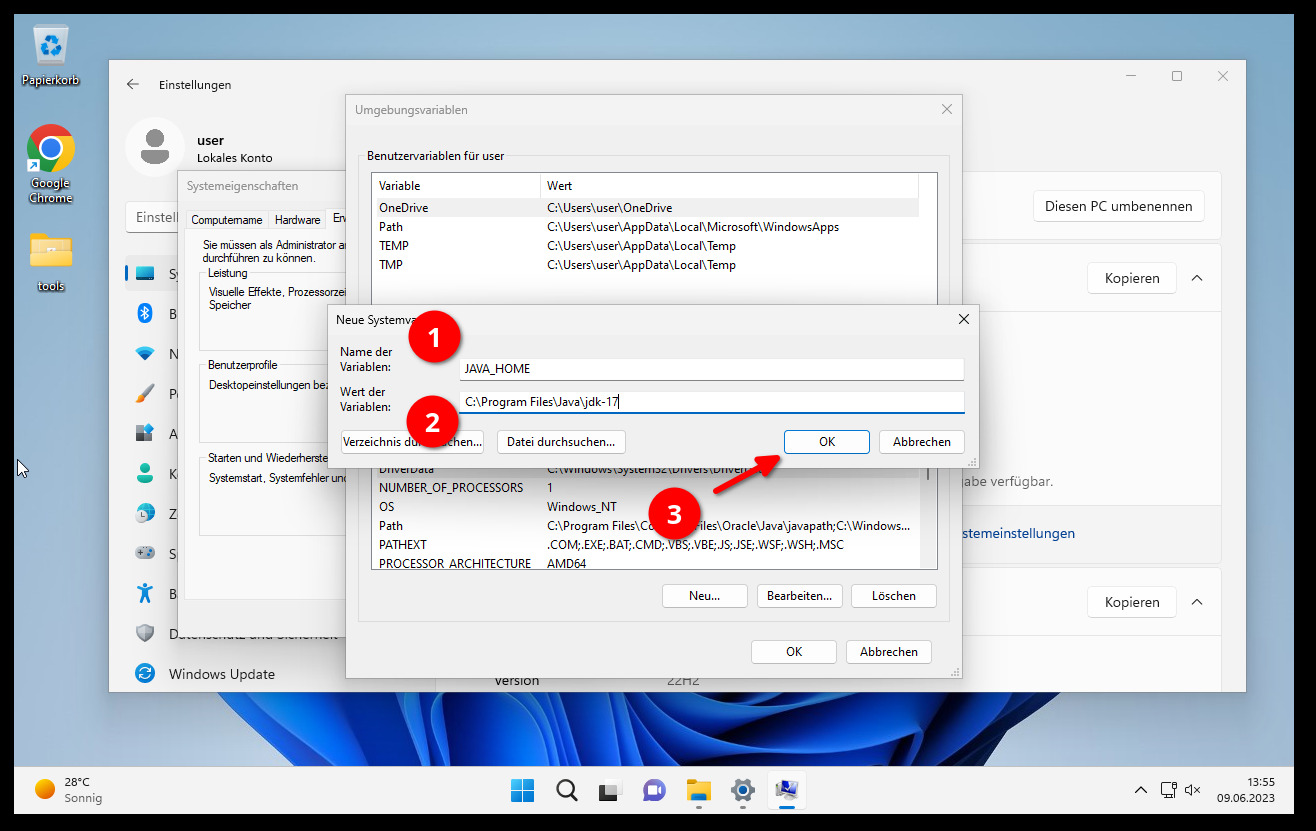Click the Diesen PC umbenennen button
1316x831 pixels.
click(x=1118, y=206)
